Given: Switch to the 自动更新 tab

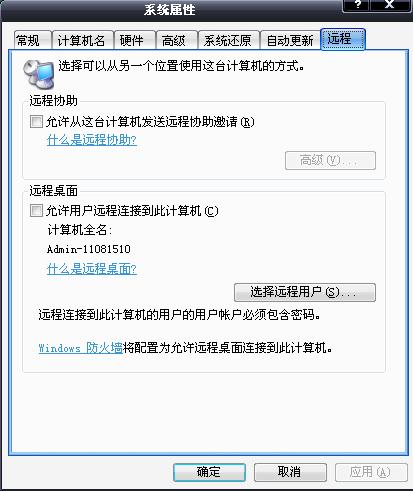Looking at the screenshot, I should tap(290, 41).
